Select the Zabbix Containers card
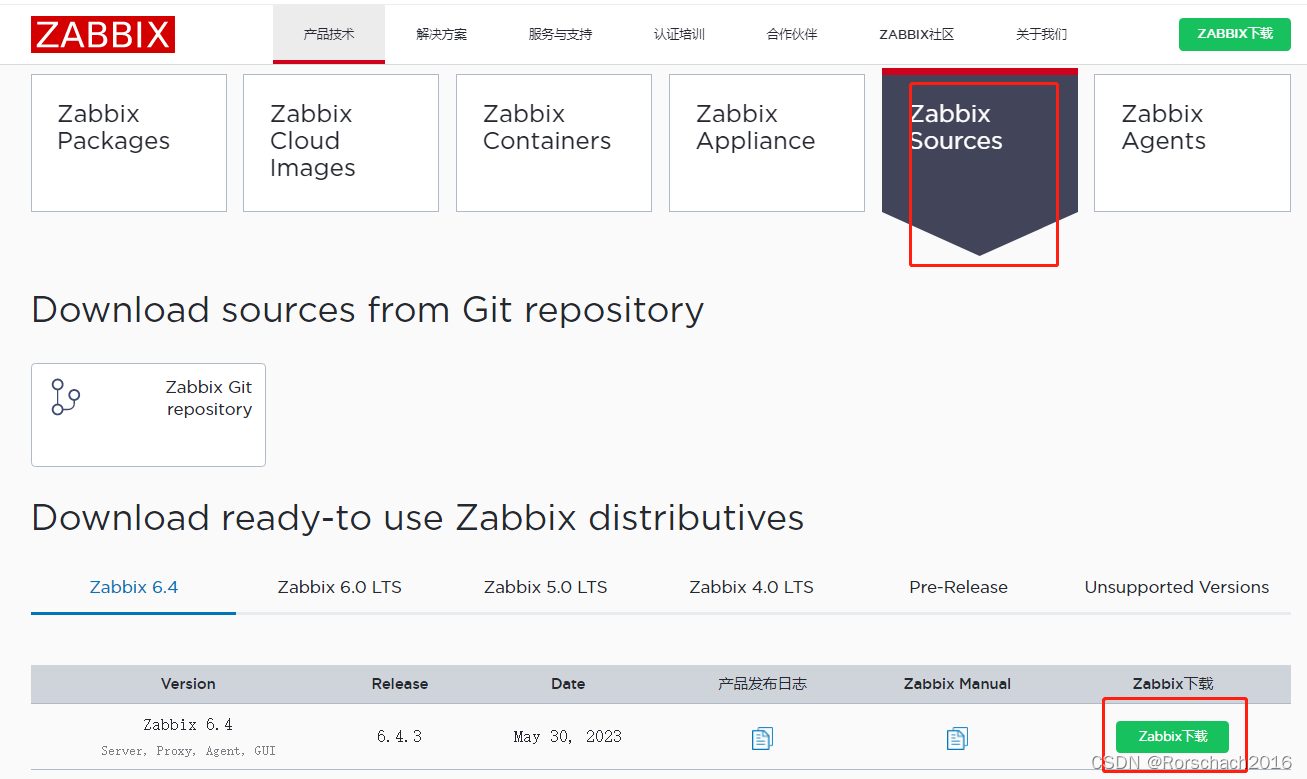The image size is (1307, 779). click(554, 143)
